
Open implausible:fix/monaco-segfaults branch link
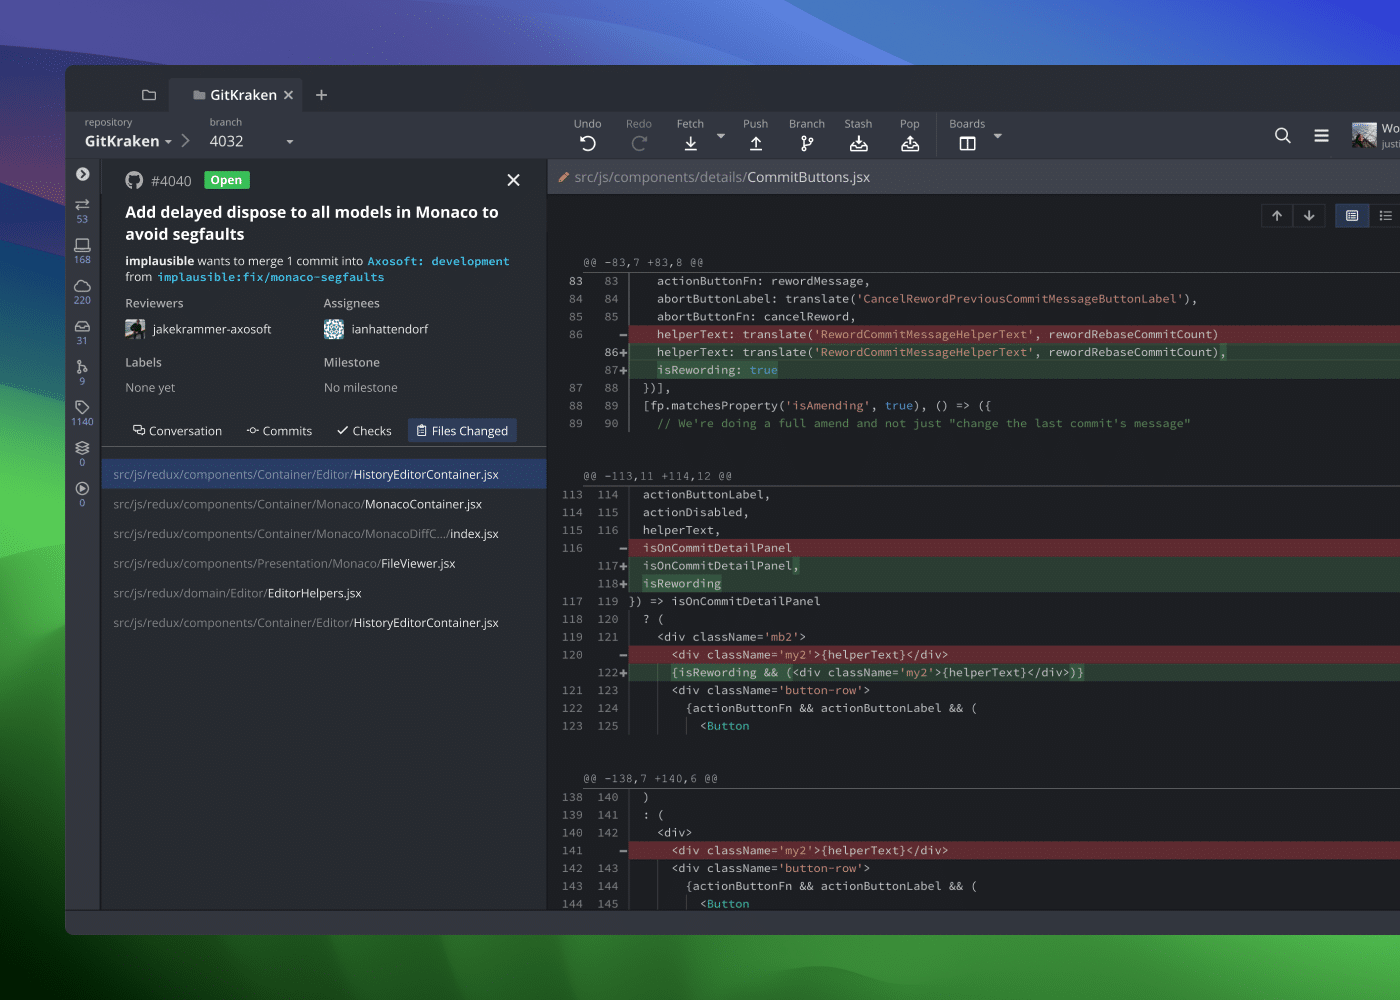270,277
